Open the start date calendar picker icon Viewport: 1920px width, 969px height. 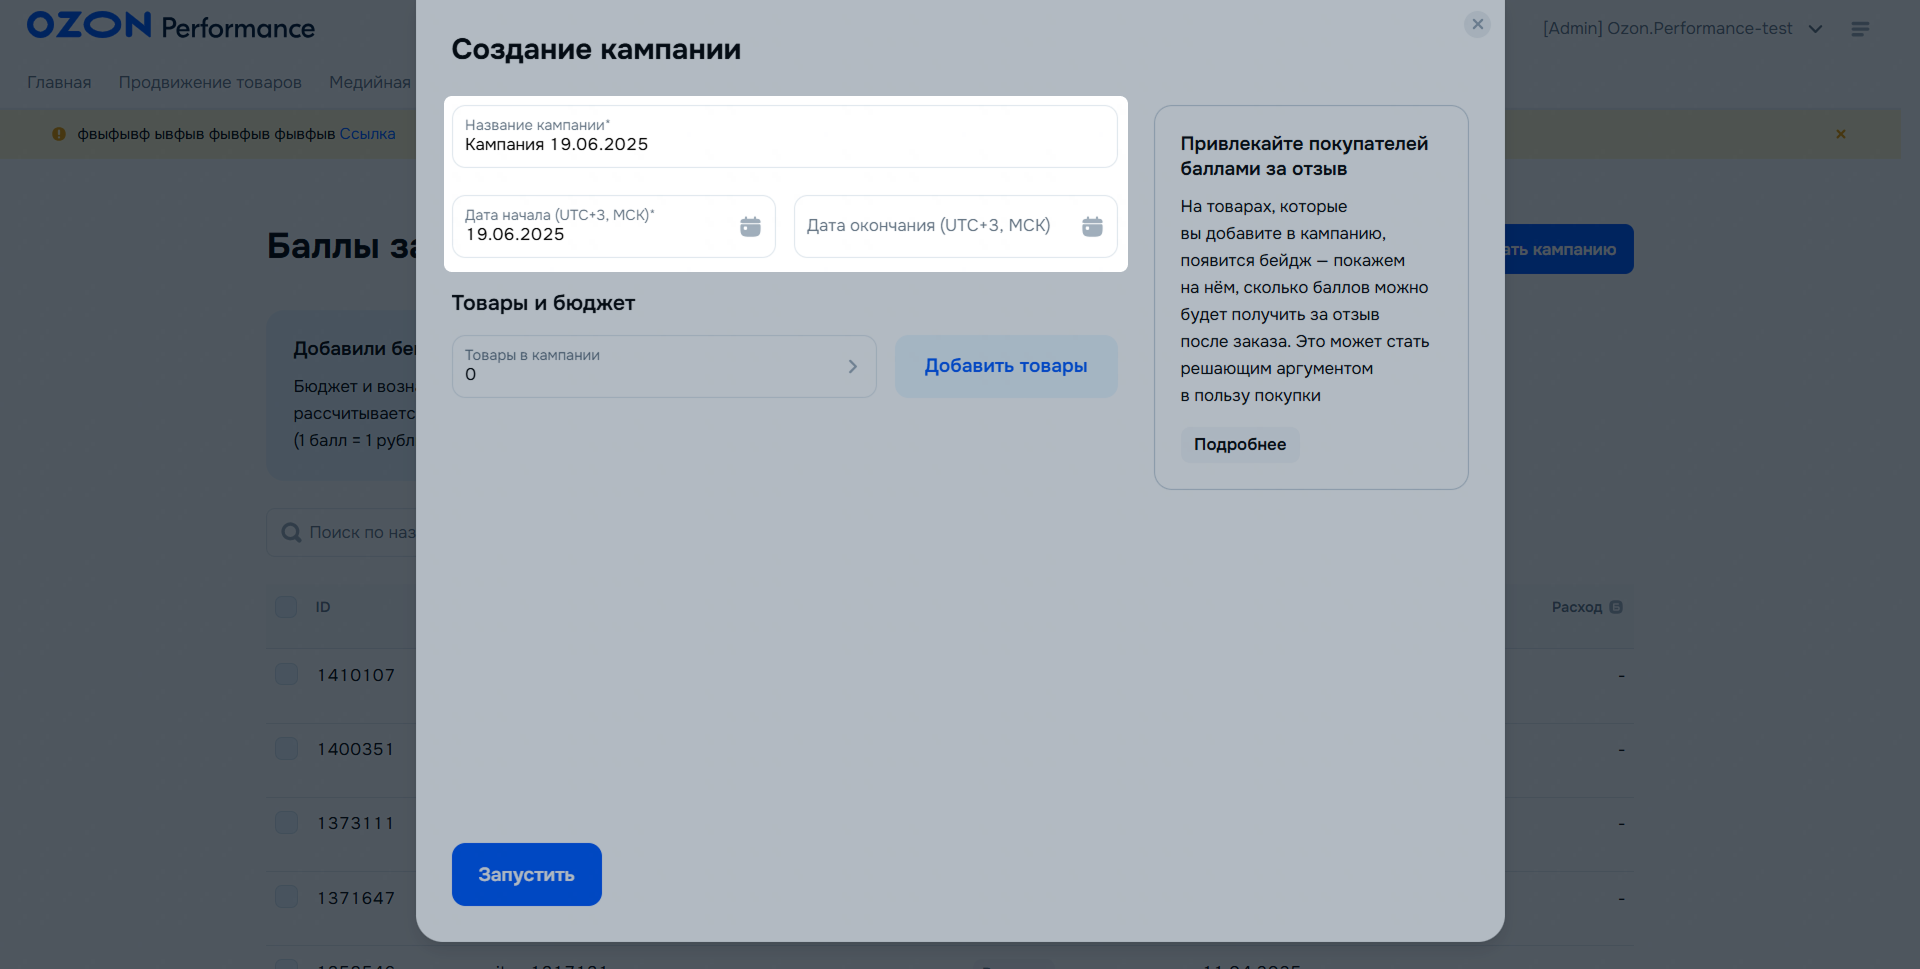click(750, 227)
